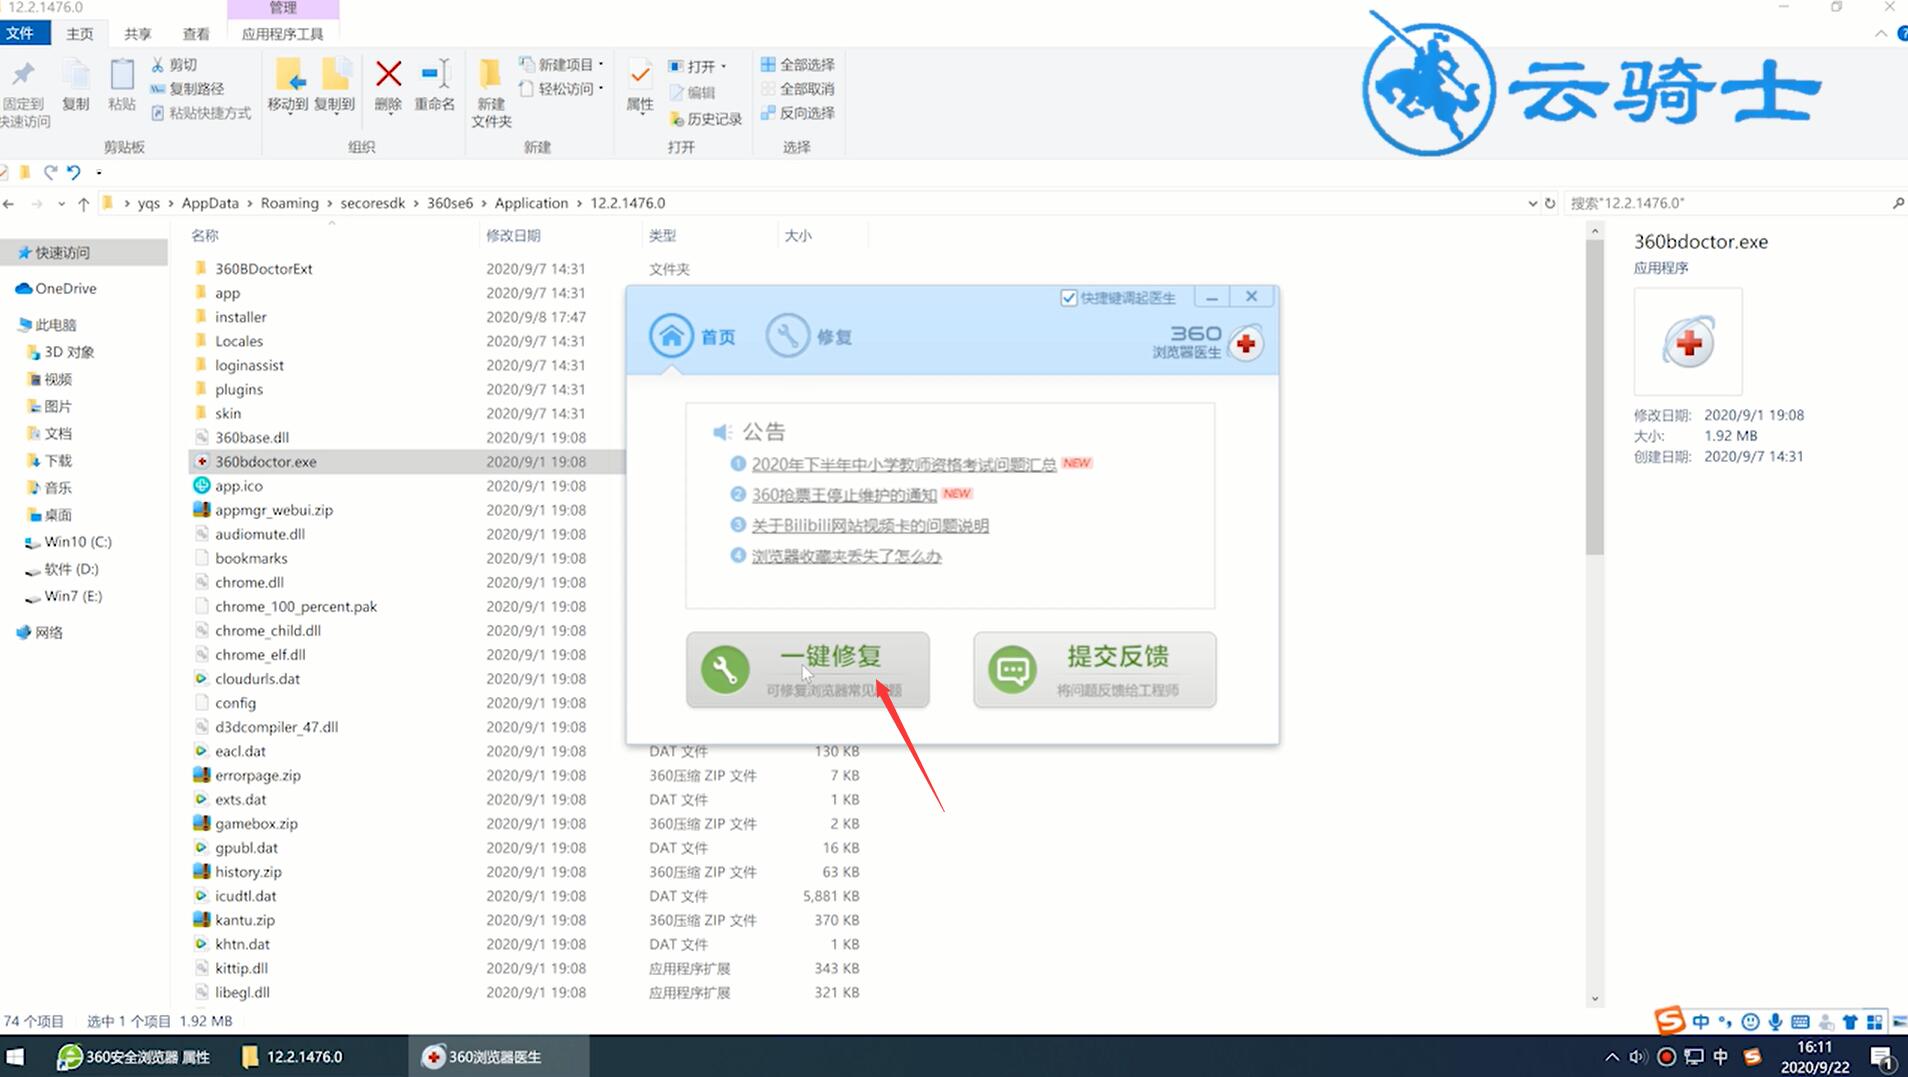Screen dimensions: 1908x1077
Task: Click the search magnifier icon
Action: pyautogui.click(x=1898, y=203)
